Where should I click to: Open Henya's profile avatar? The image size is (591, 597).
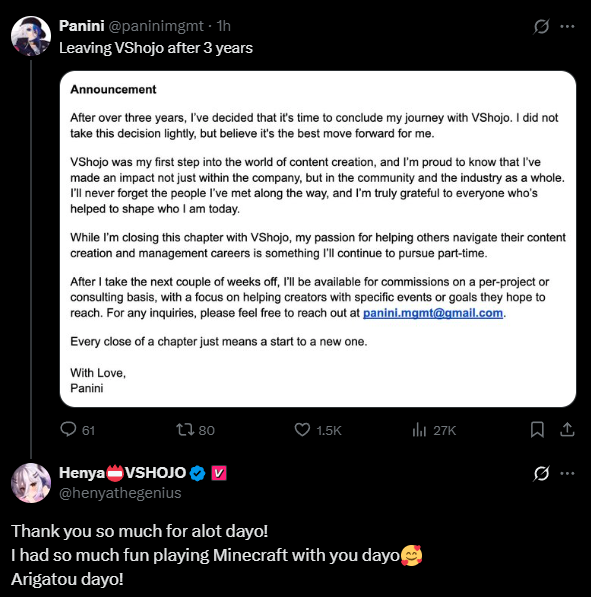31,483
